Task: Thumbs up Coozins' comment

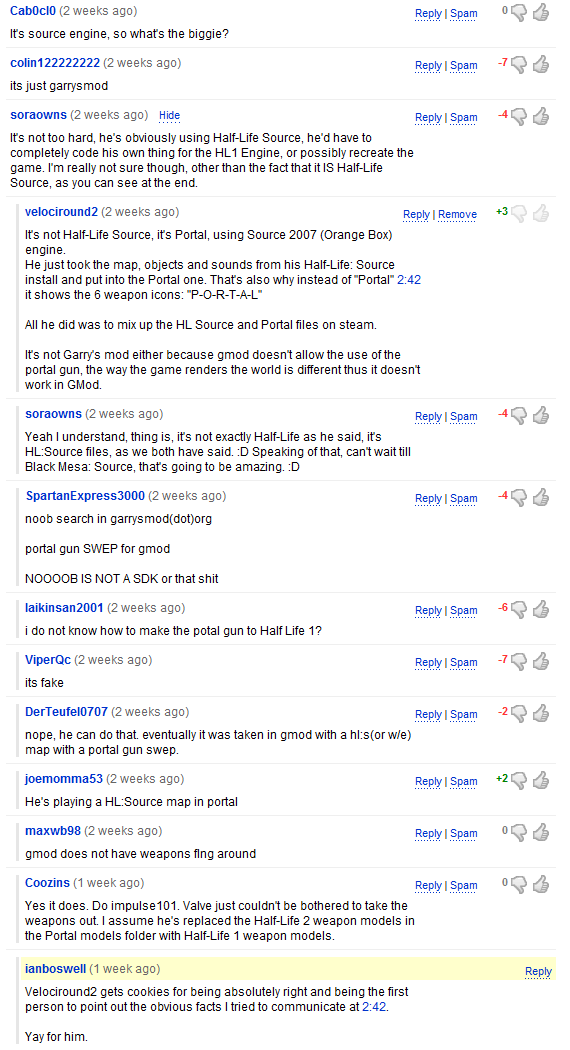Action: (x=541, y=884)
